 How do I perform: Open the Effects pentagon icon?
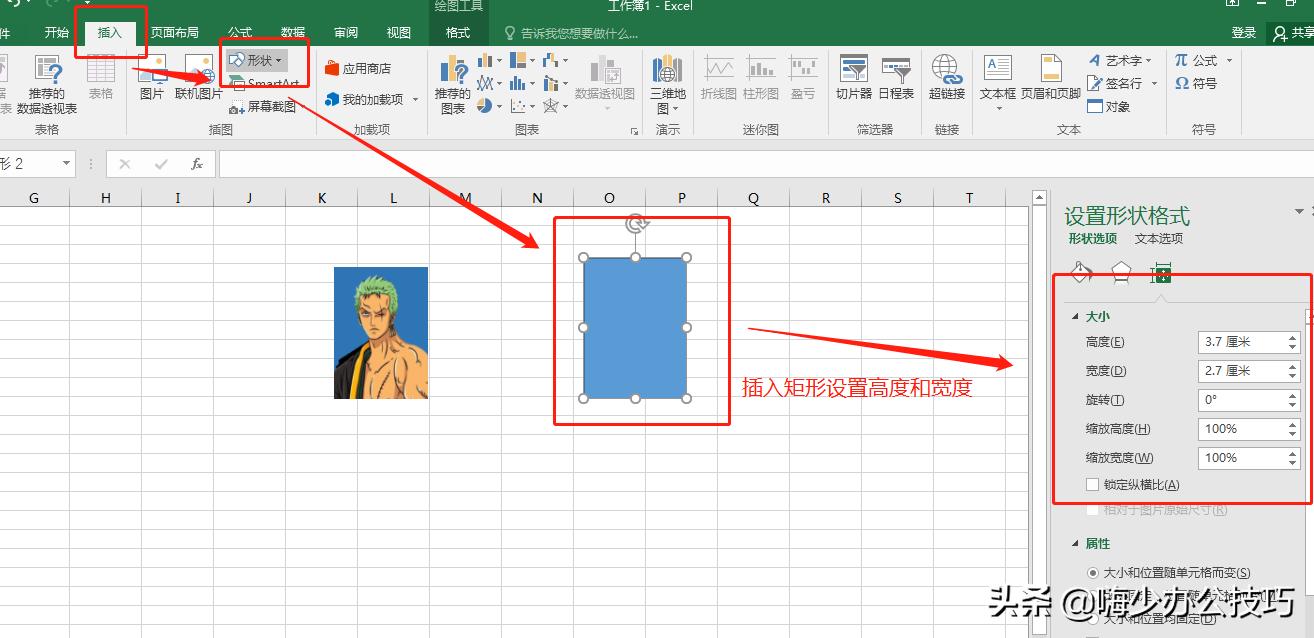point(1121,273)
